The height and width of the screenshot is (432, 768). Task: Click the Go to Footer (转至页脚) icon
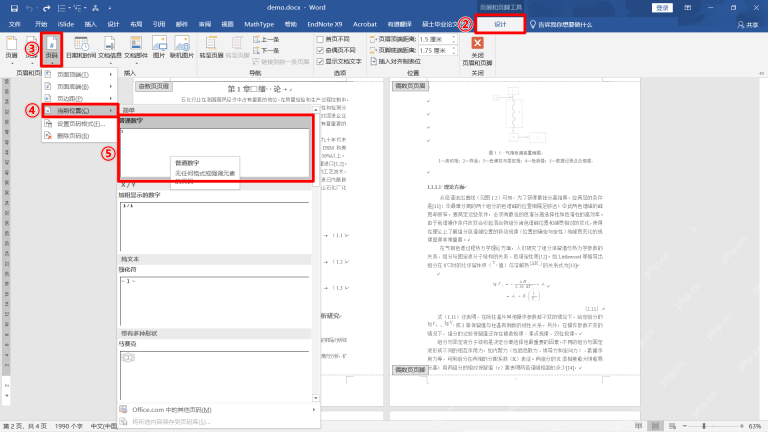click(x=238, y=48)
